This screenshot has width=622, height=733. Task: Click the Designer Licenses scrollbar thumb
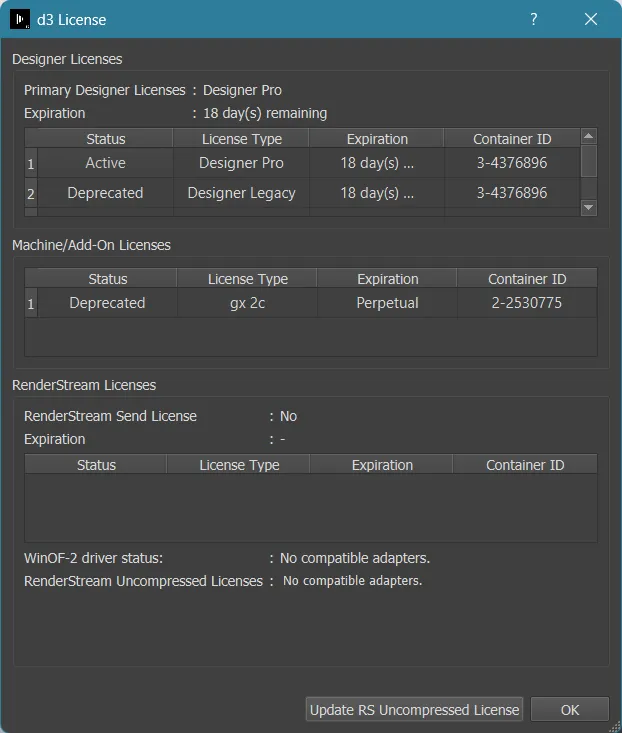[588, 161]
